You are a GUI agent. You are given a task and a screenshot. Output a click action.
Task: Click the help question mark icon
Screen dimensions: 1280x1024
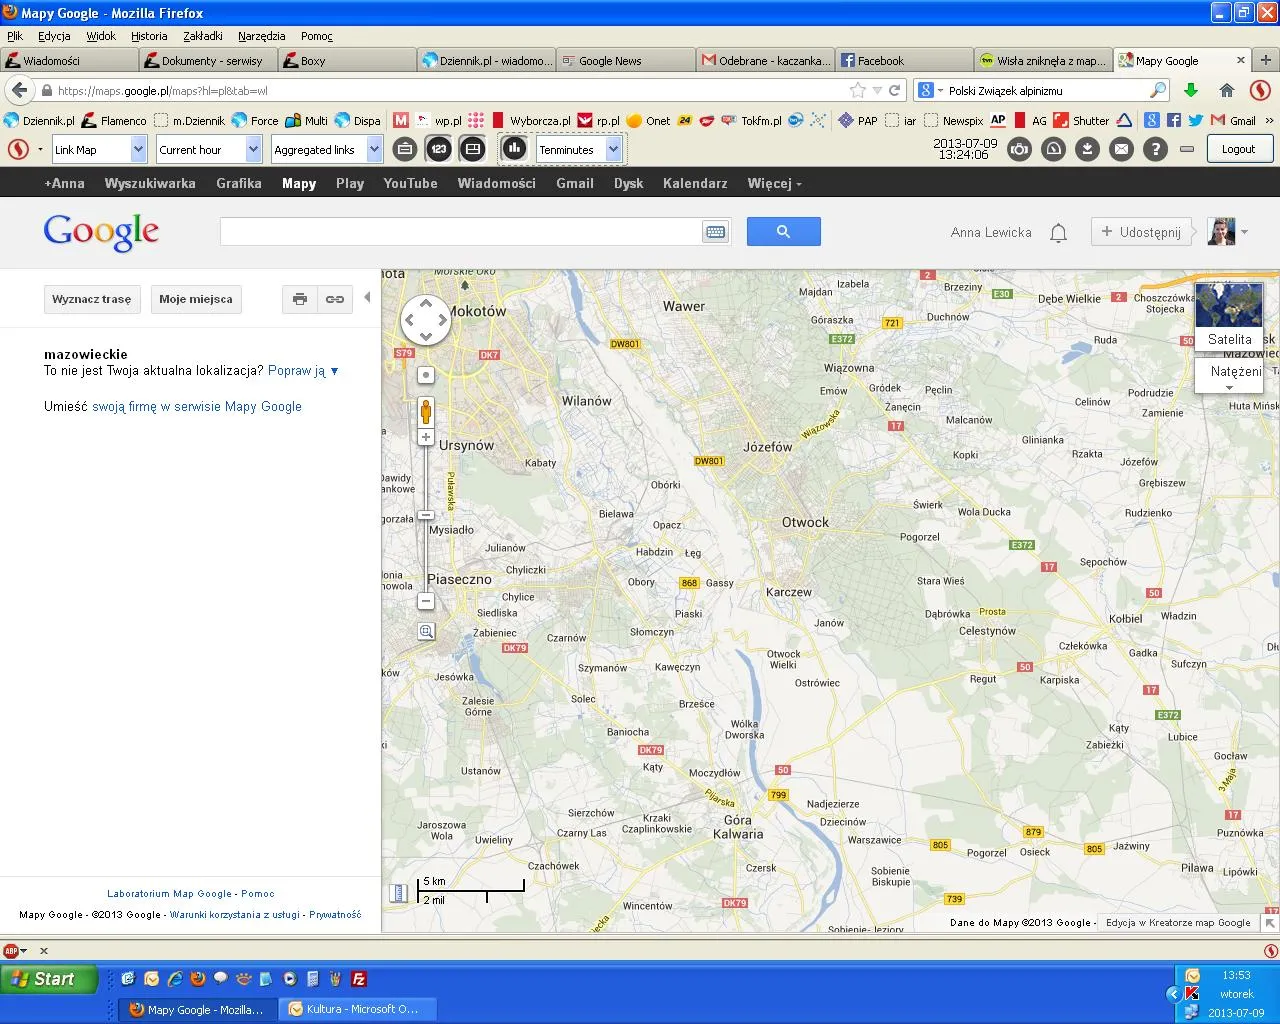(1157, 148)
